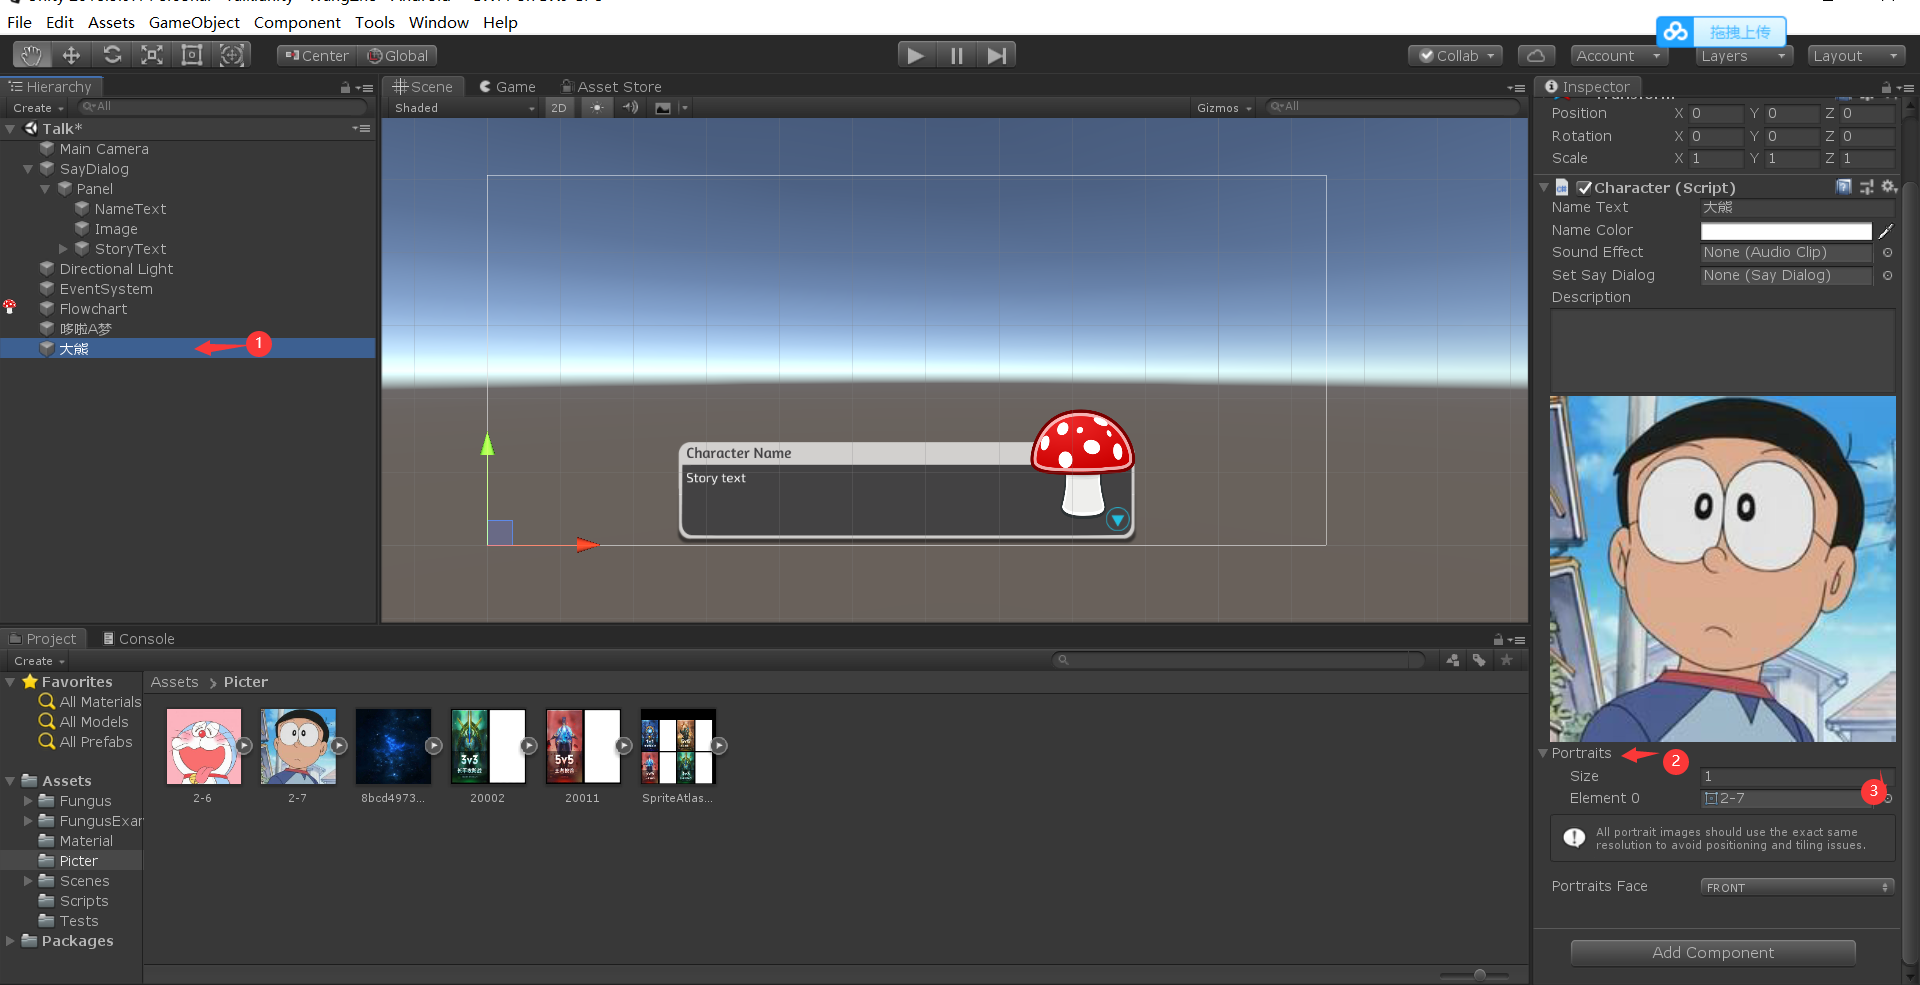Select the Scale tool
Image resolution: width=1920 pixels, height=985 pixels.
tap(152, 55)
